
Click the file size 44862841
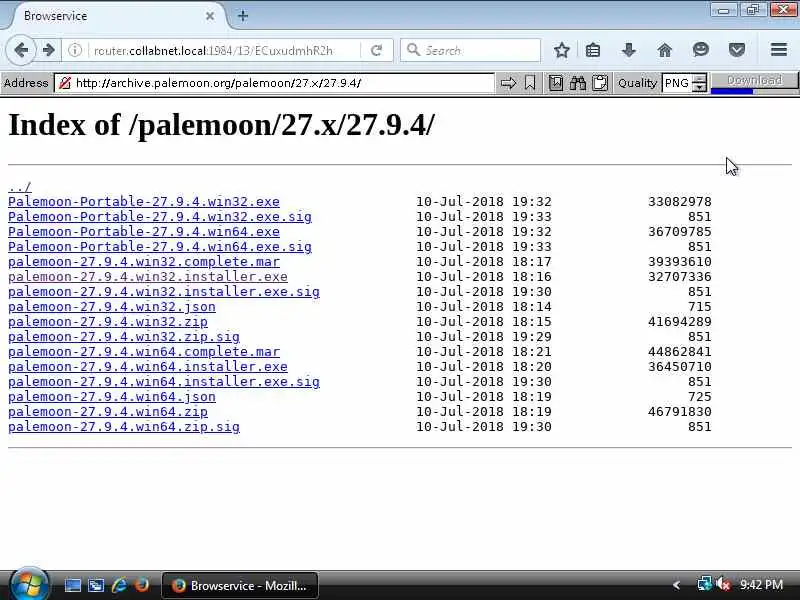[x=680, y=352]
